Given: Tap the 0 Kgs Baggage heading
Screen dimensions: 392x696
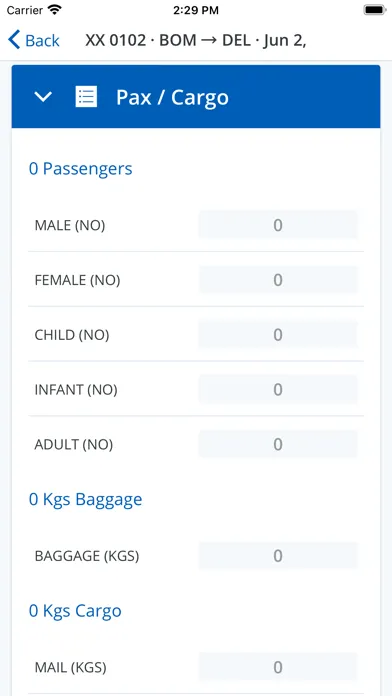Looking at the screenshot, I should (86, 499).
